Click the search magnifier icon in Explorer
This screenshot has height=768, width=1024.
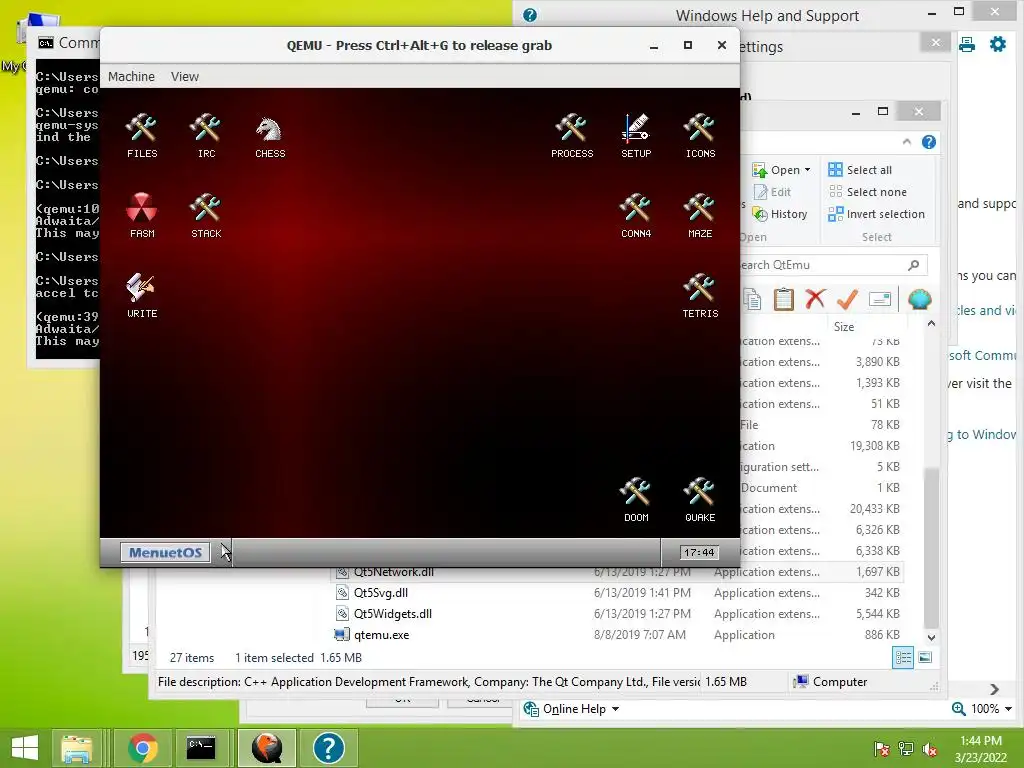[x=914, y=264]
